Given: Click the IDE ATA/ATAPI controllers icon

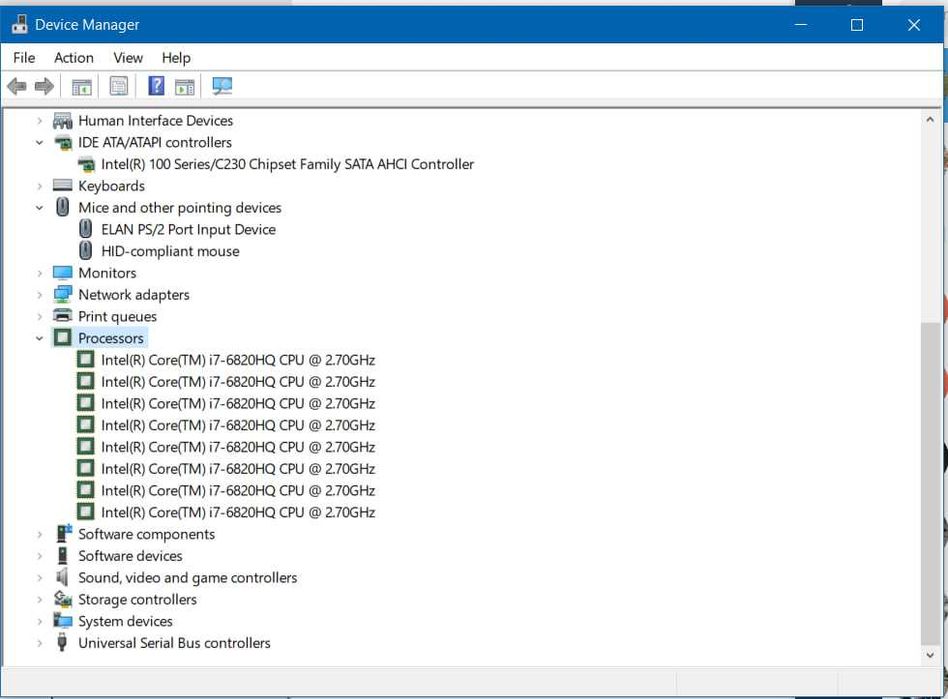Looking at the screenshot, I should click(62, 143).
